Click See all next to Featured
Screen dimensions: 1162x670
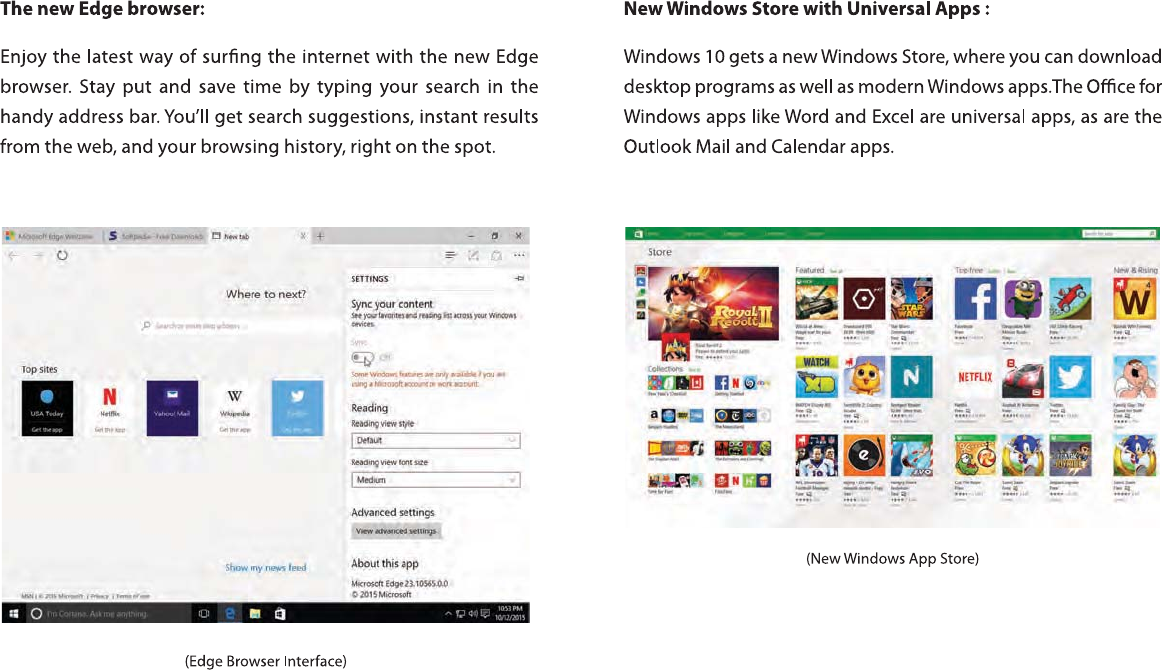(836, 271)
